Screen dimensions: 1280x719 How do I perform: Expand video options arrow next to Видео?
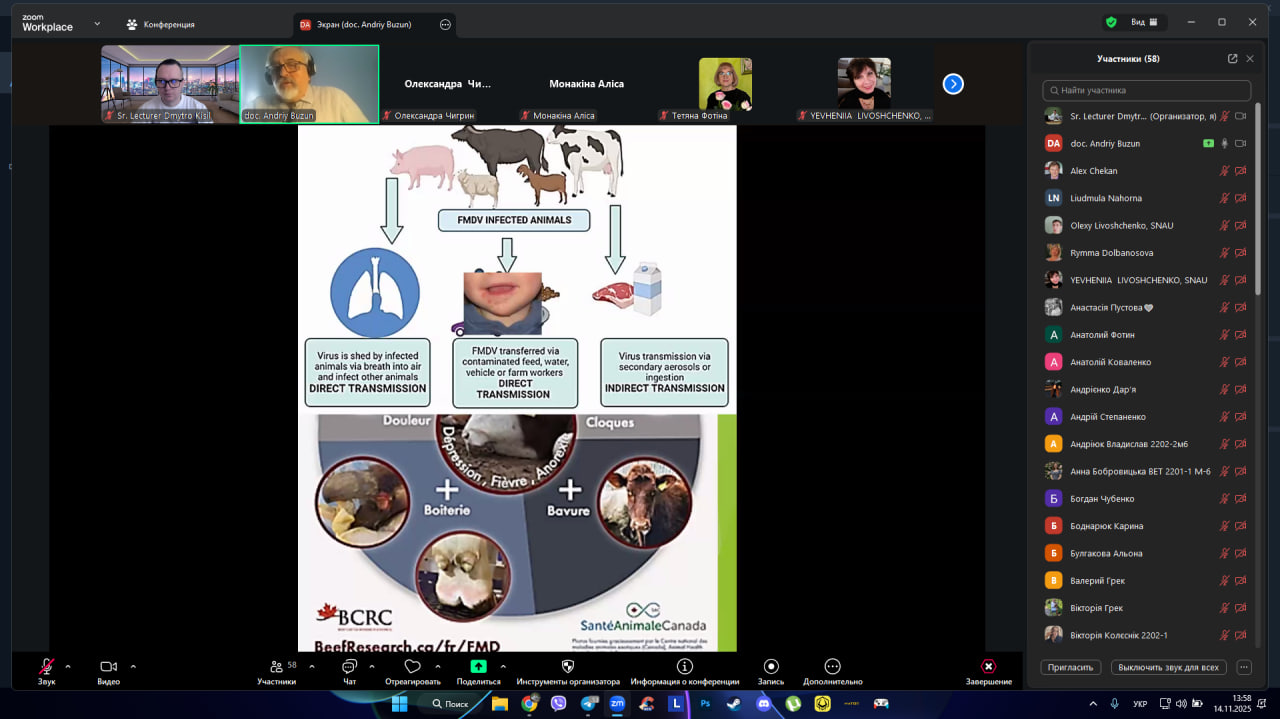133,666
